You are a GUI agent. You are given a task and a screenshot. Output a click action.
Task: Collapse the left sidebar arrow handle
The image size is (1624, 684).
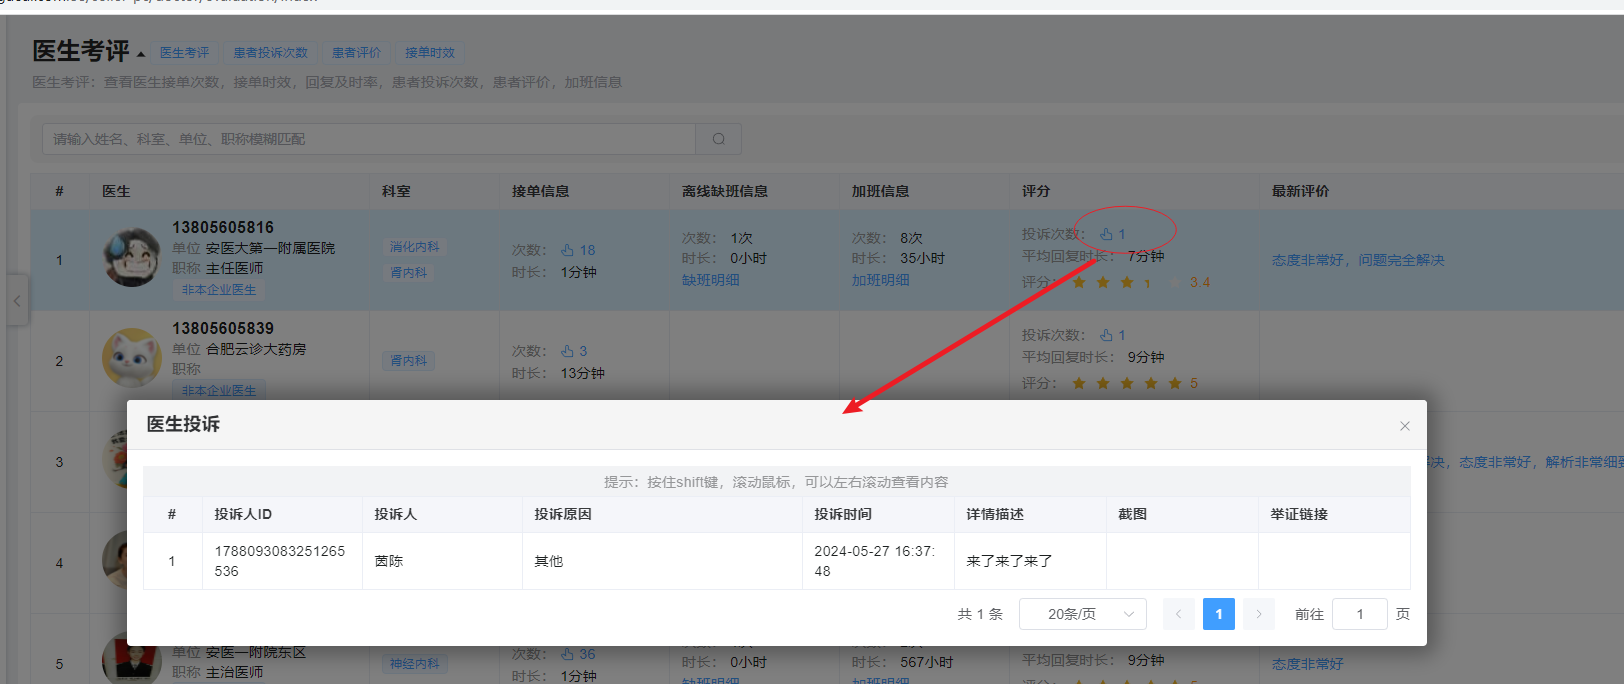coord(17,300)
